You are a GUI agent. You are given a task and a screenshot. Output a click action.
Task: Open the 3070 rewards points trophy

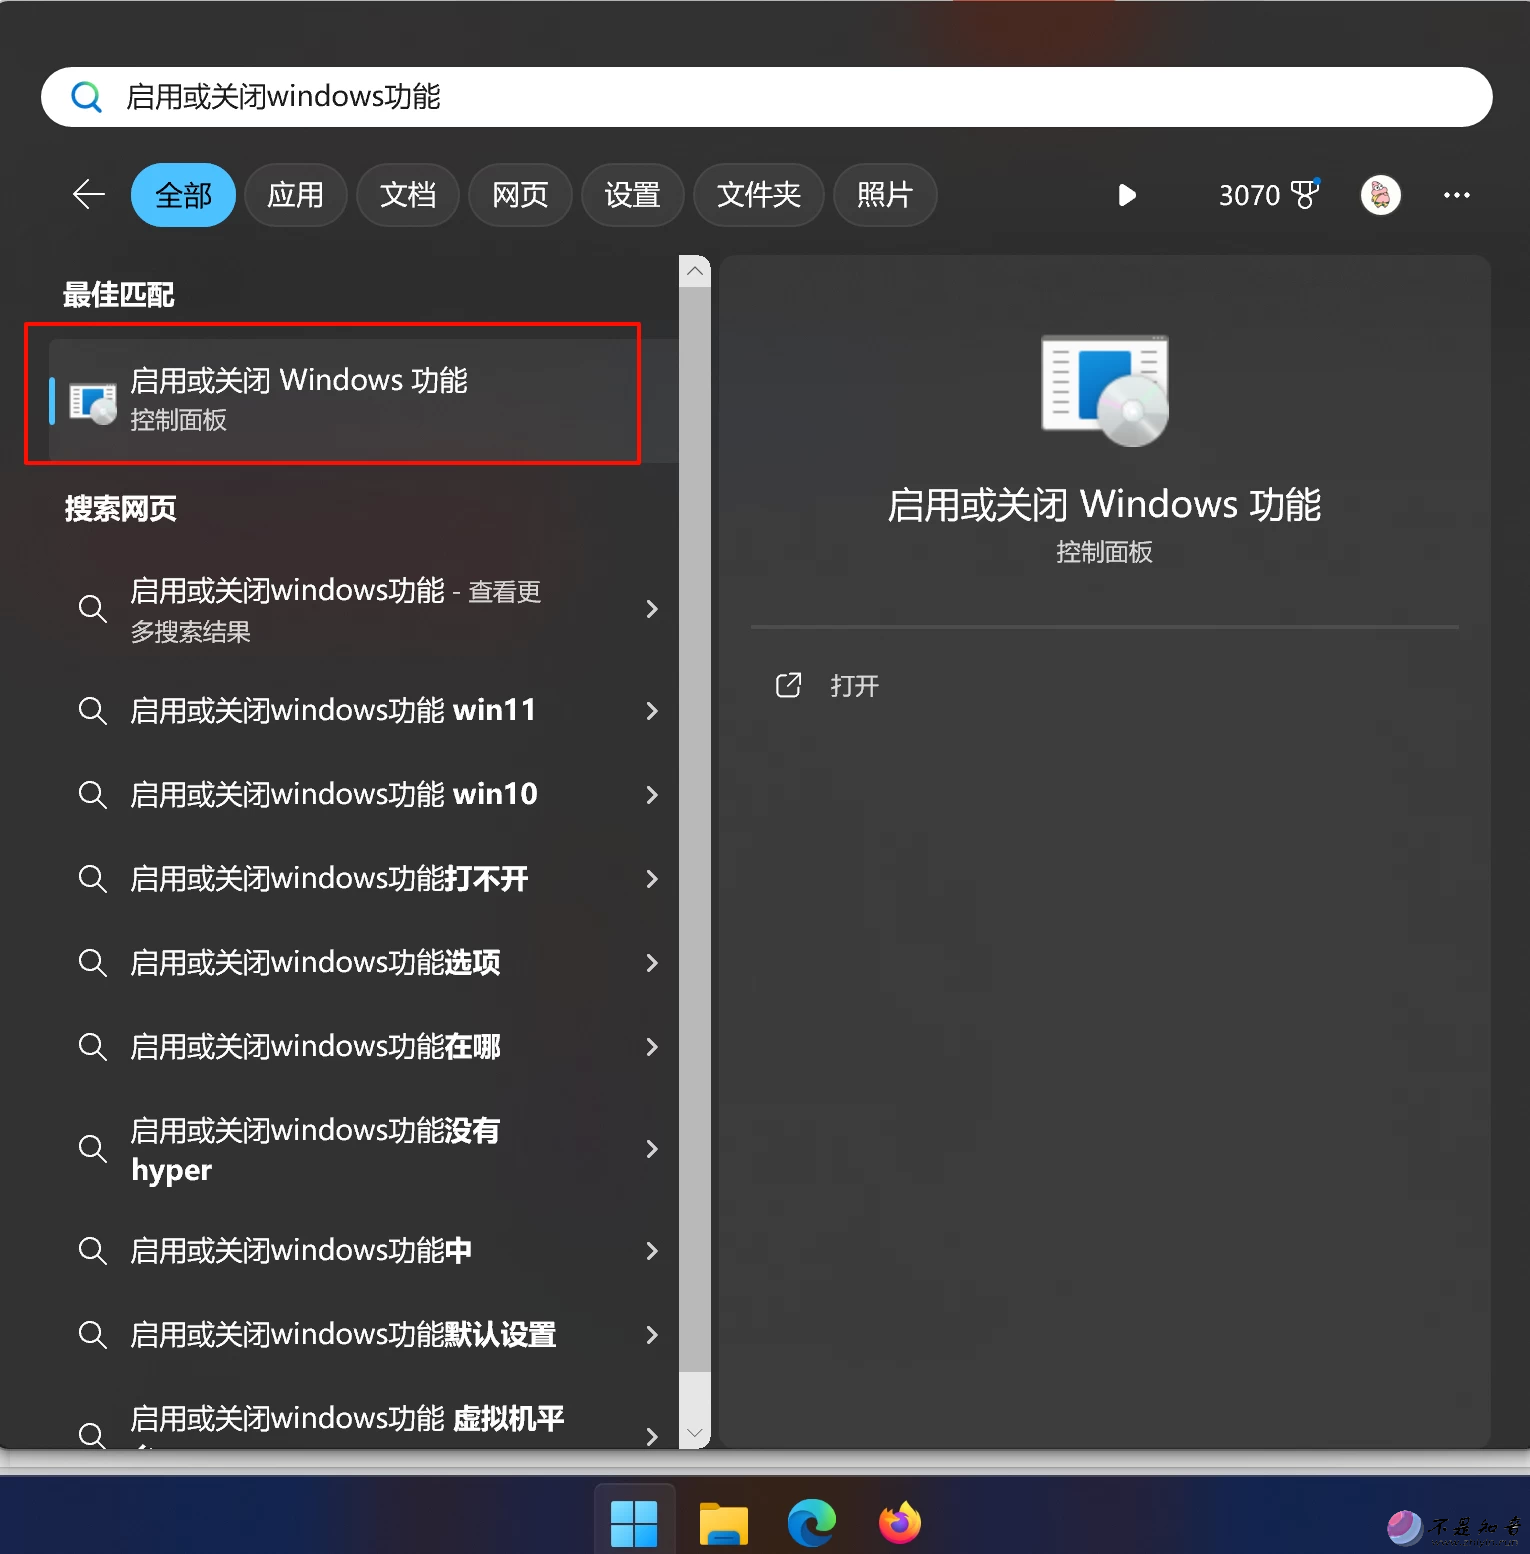point(1269,195)
